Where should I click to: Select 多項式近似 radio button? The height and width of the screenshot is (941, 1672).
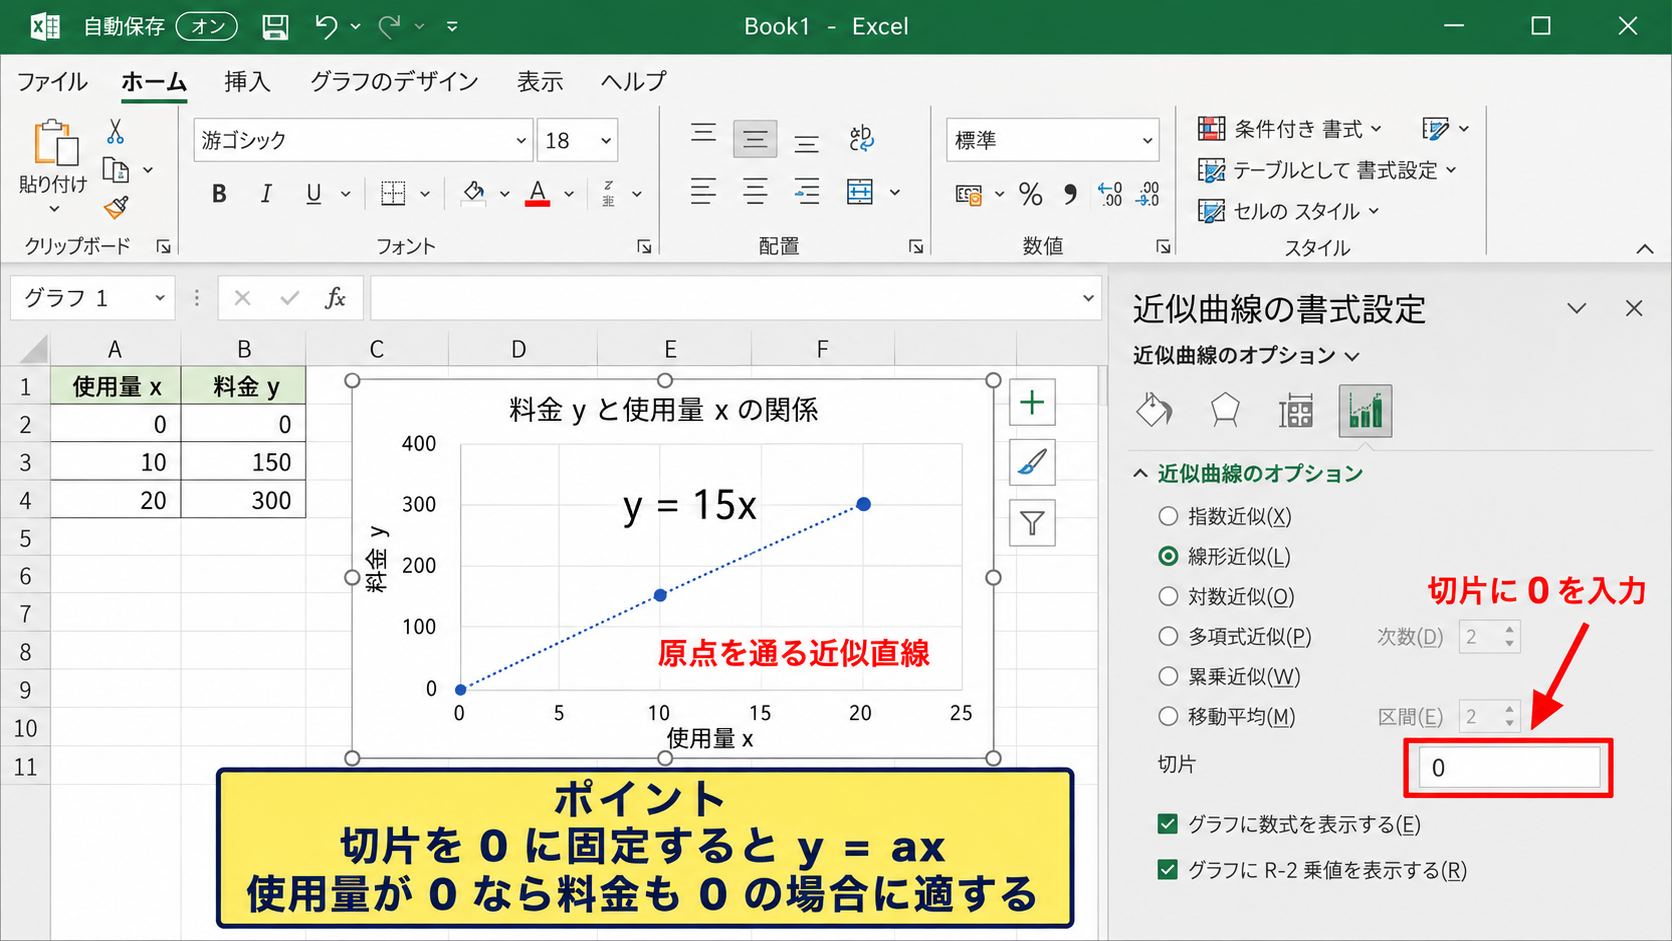click(x=1168, y=636)
